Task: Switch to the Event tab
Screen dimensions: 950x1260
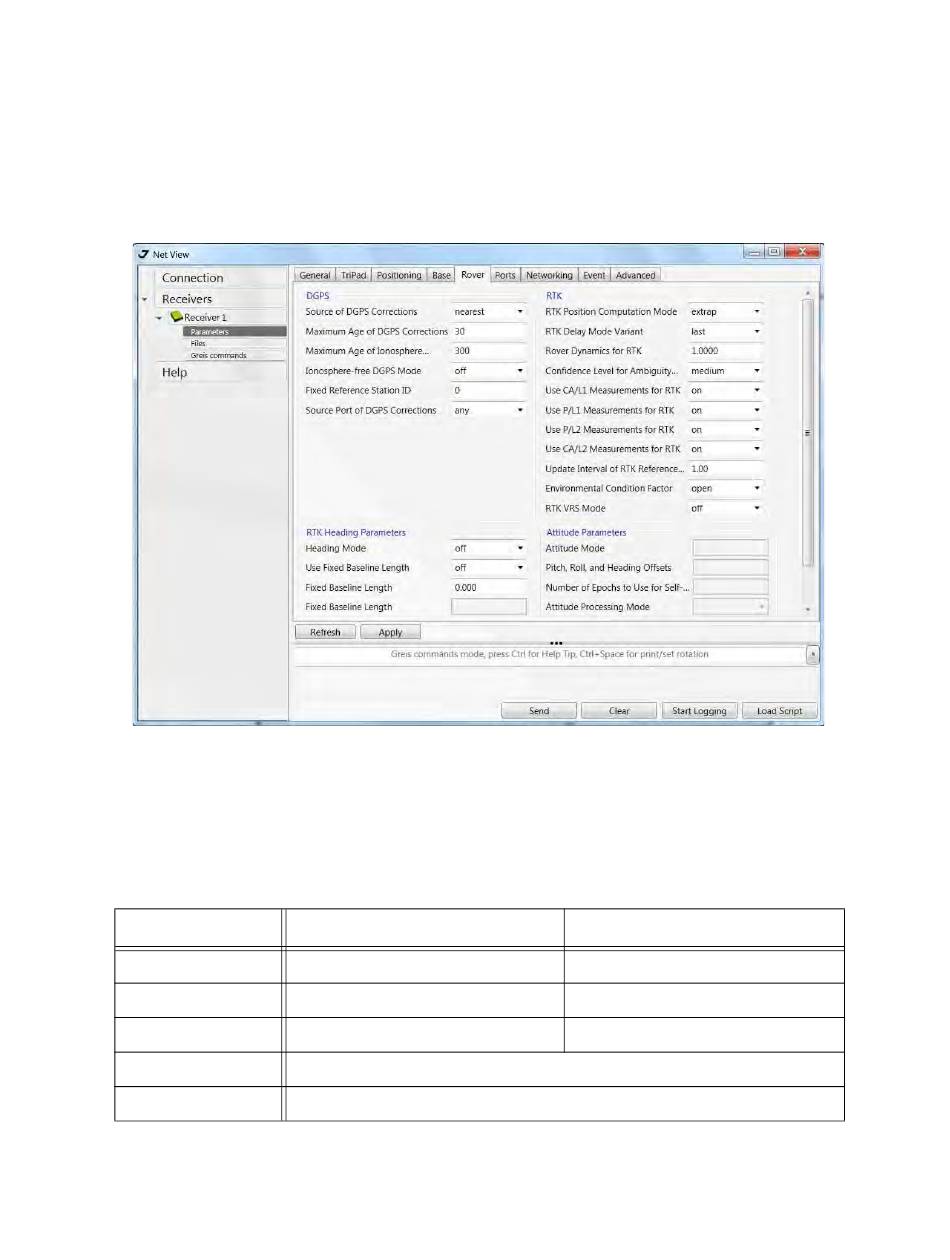Action: pyautogui.click(x=594, y=275)
